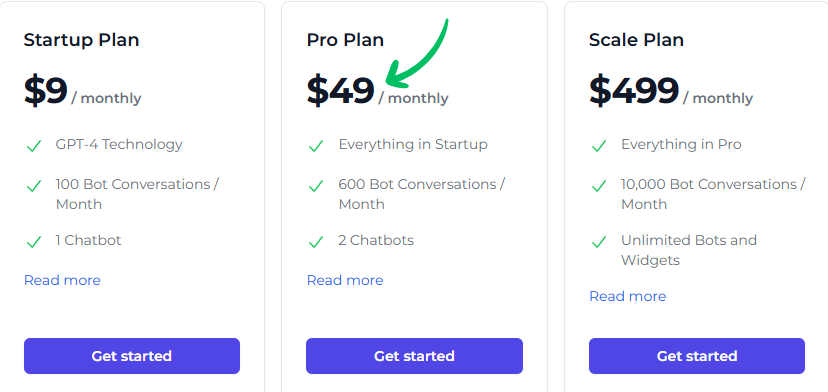Expand Read more under Startup Plan
The image size is (828, 392).
62,280
